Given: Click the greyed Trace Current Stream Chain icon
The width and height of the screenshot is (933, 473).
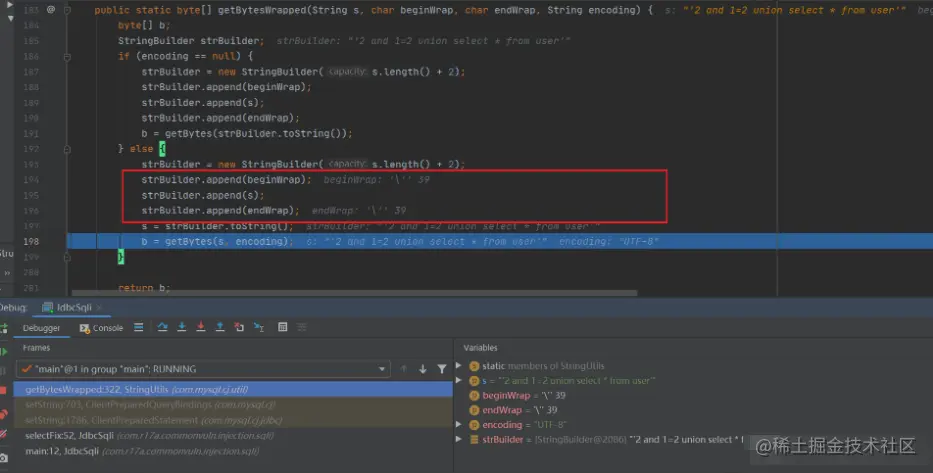Looking at the screenshot, I should pyautogui.click(x=302, y=327).
